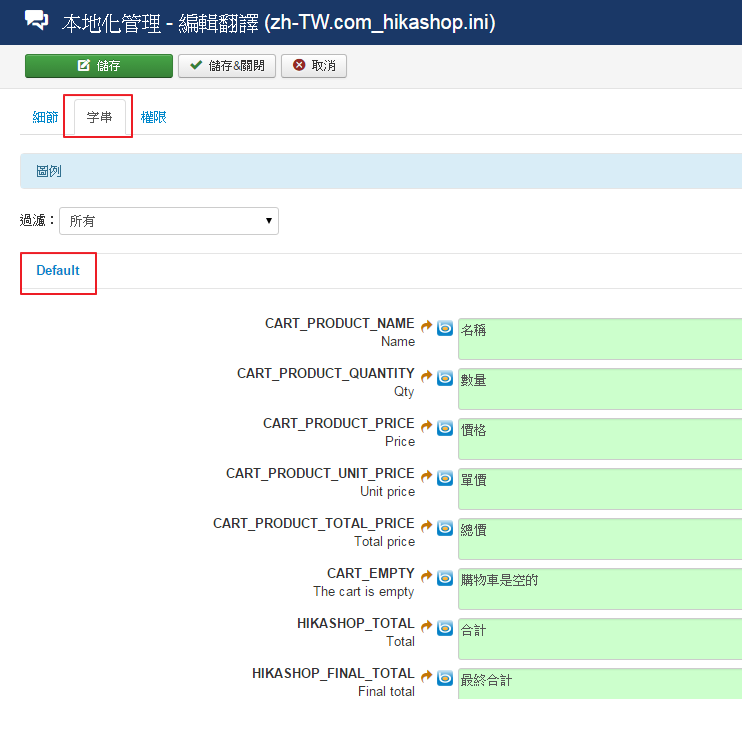742x742 pixels.
Task: Click the CART_EMPTY key label
Action: pyautogui.click(x=371, y=574)
